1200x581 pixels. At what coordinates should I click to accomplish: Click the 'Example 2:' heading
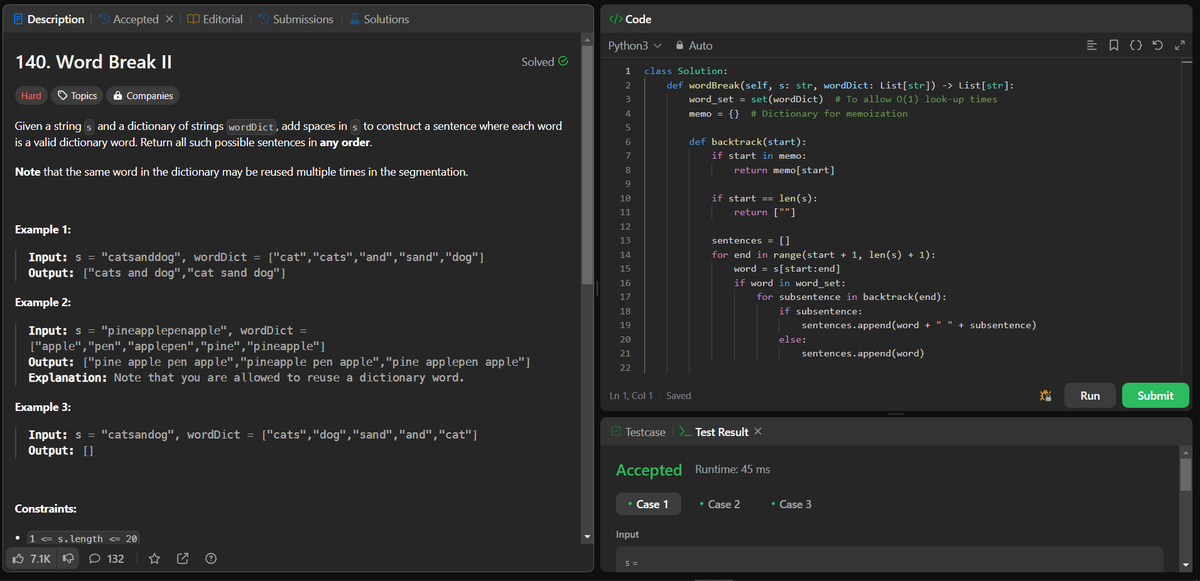tap(42, 302)
